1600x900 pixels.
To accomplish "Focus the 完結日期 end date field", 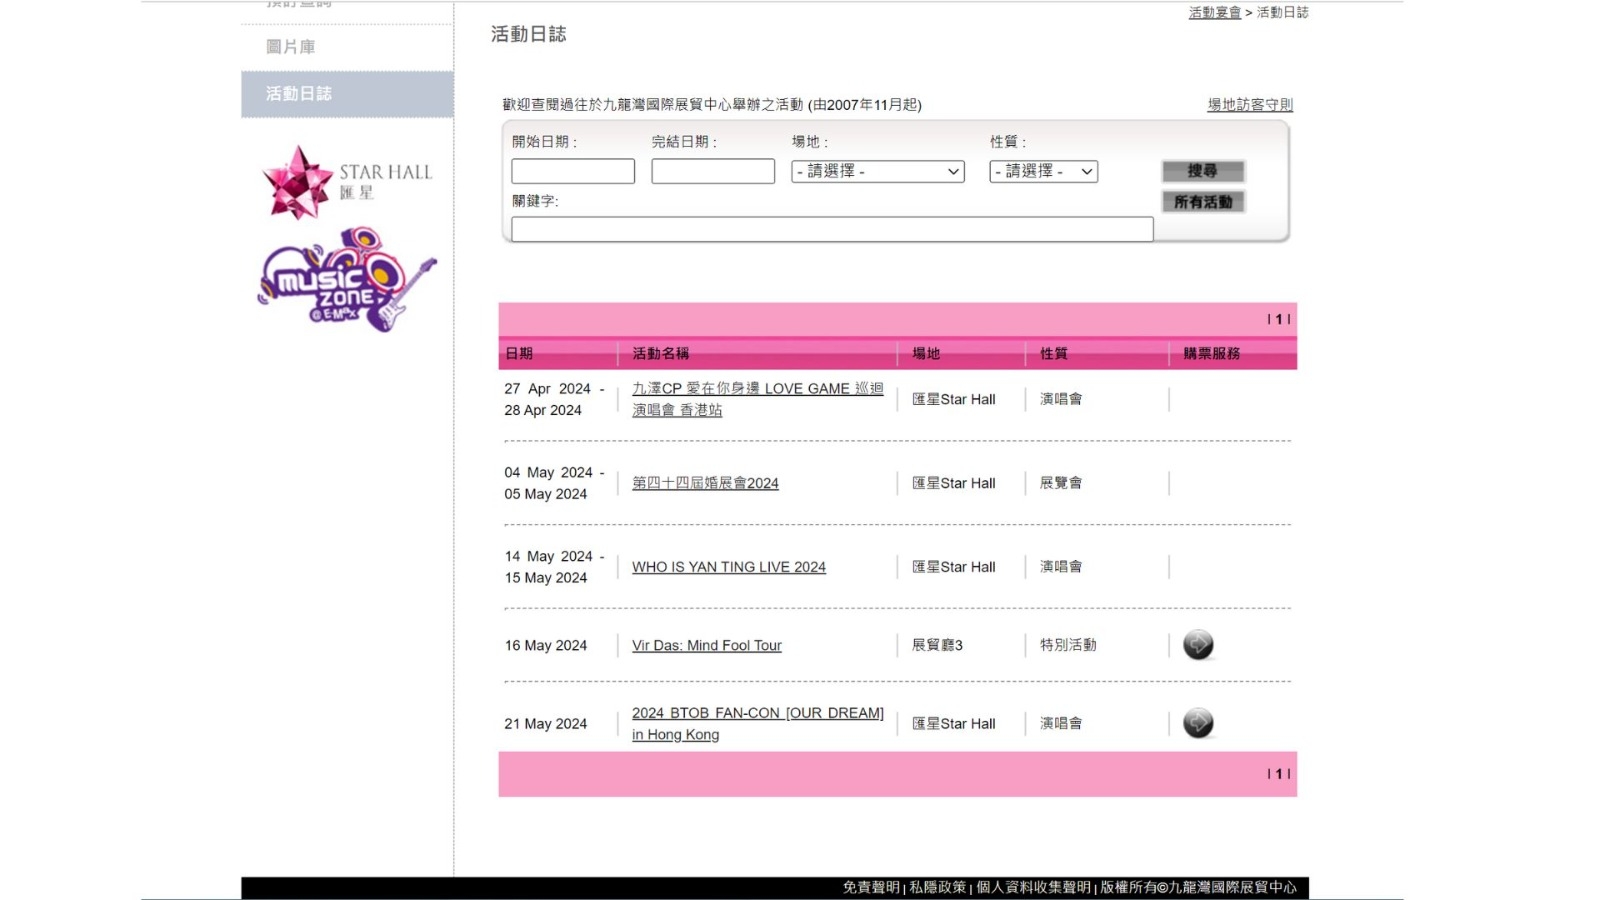I will pyautogui.click(x=713, y=171).
